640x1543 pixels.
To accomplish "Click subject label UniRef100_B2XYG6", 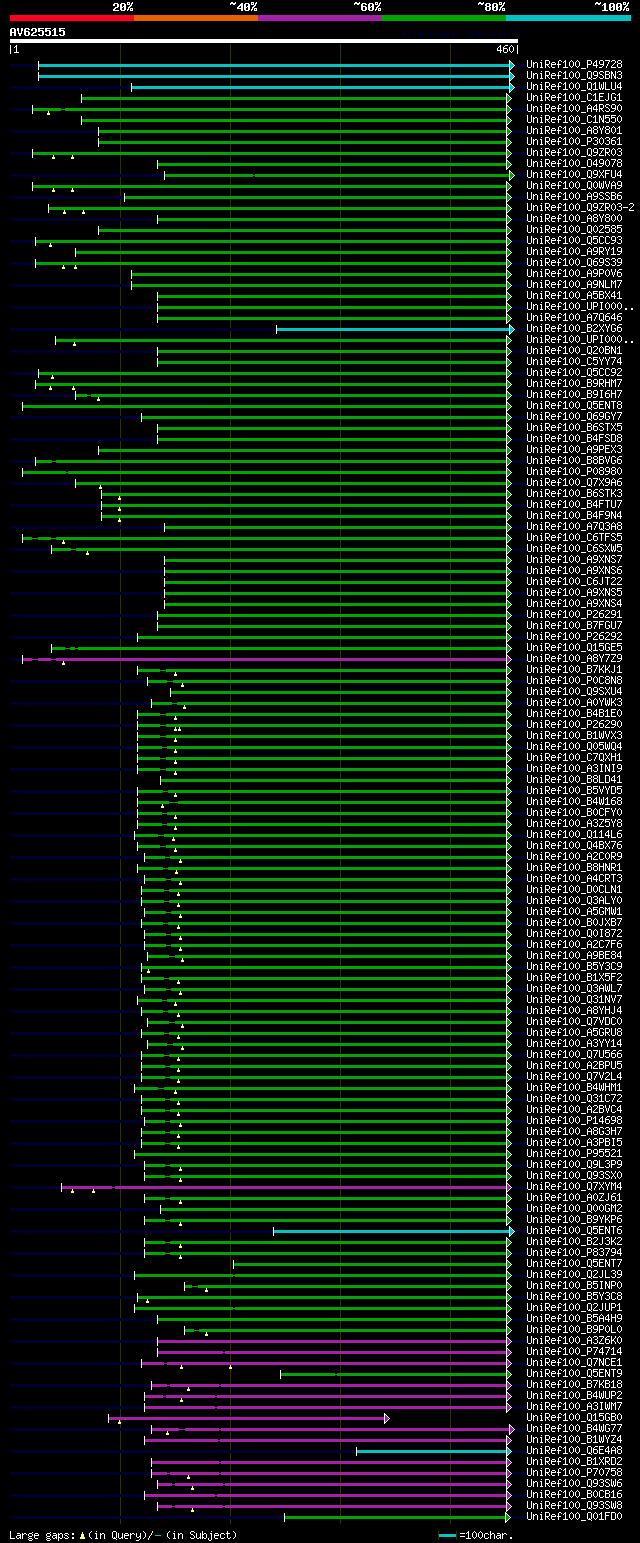I will click(x=574, y=328).
